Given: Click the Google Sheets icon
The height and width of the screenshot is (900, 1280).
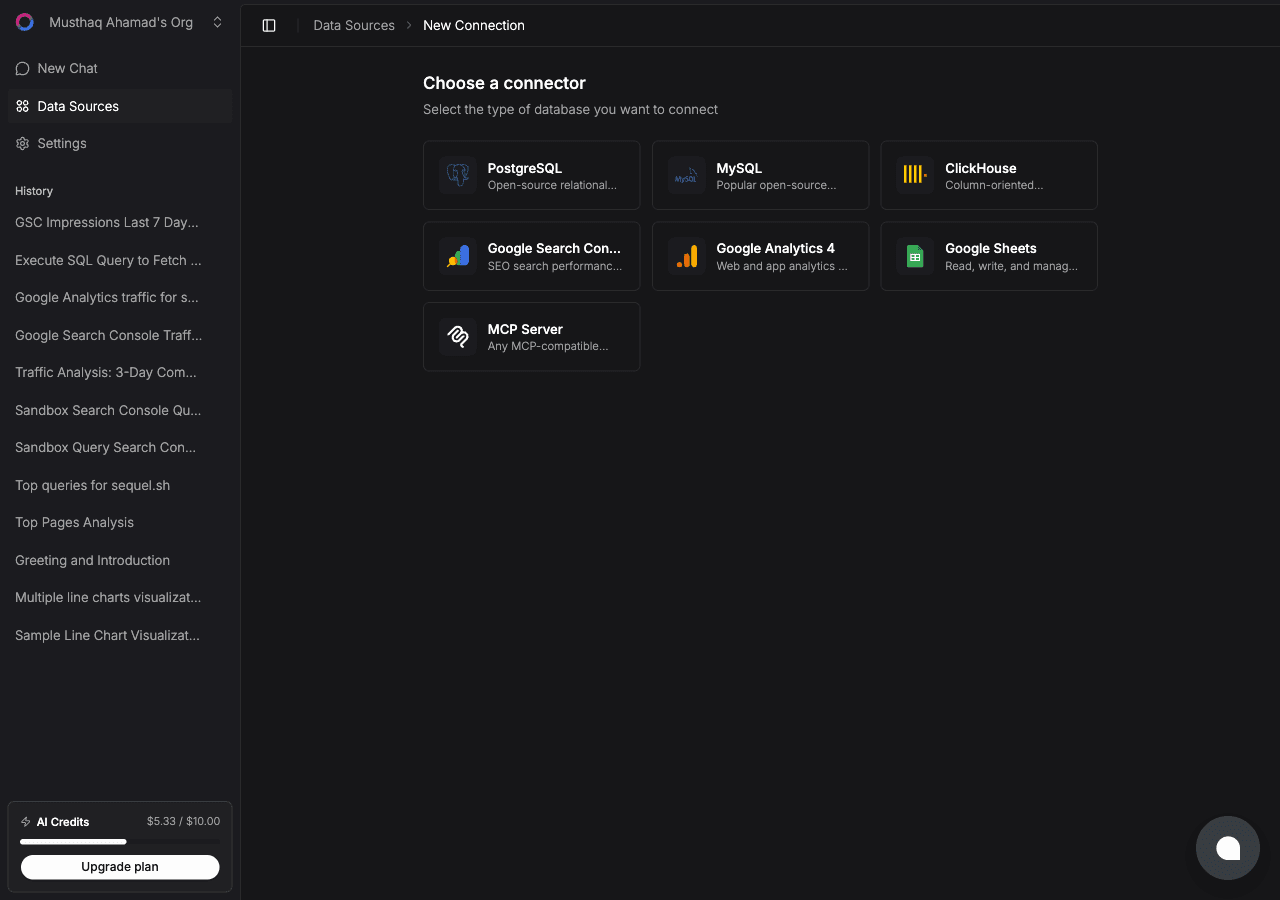Looking at the screenshot, I should 915,256.
